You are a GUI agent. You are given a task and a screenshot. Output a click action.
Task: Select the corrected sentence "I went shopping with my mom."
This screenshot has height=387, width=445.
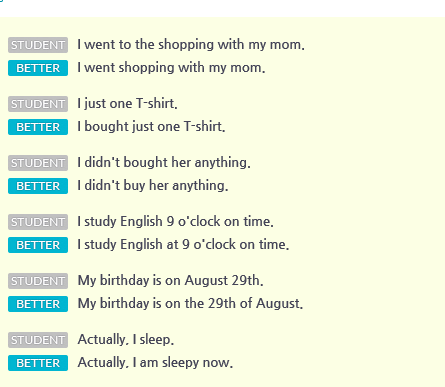pyautogui.click(x=171, y=68)
